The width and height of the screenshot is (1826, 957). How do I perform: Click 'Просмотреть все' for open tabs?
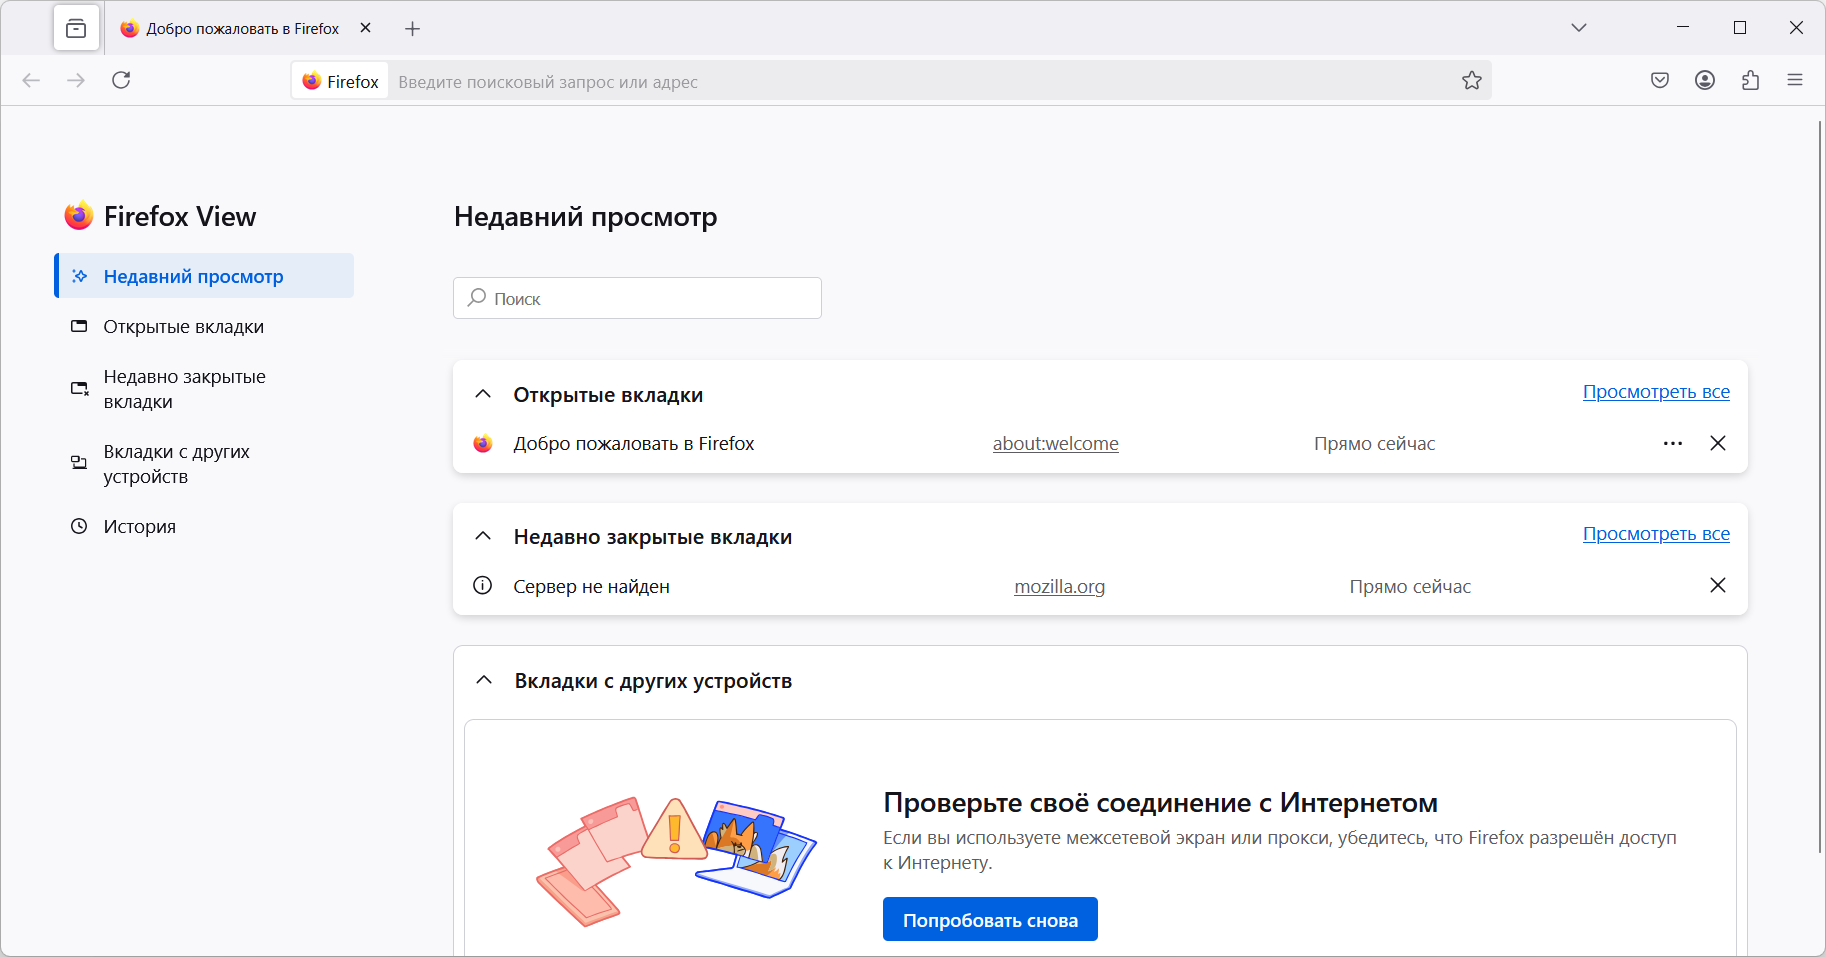coord(1656,392)
